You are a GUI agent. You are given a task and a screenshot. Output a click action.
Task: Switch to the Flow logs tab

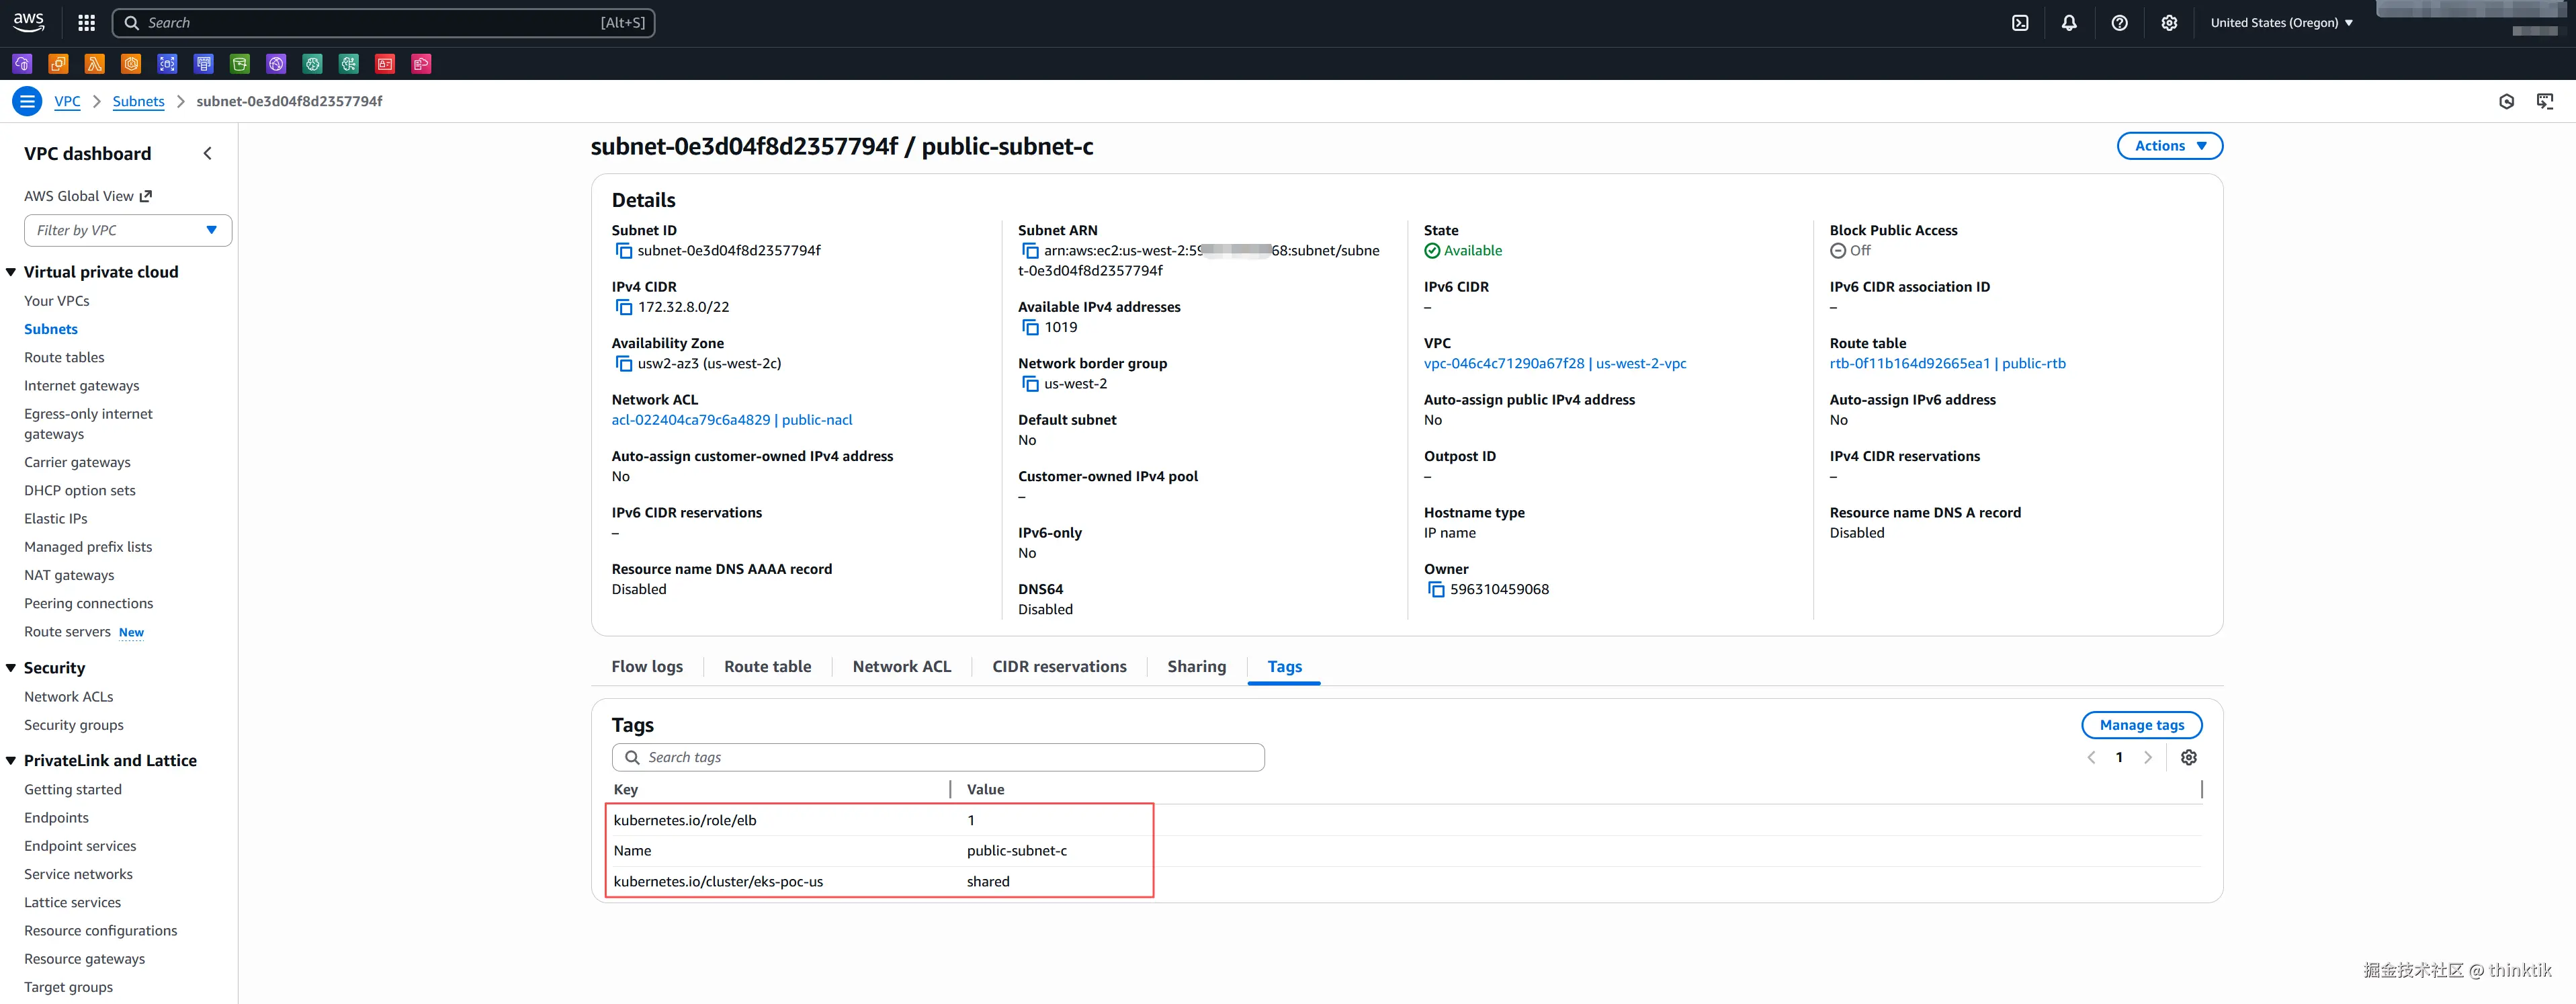[x=647, y=666]
